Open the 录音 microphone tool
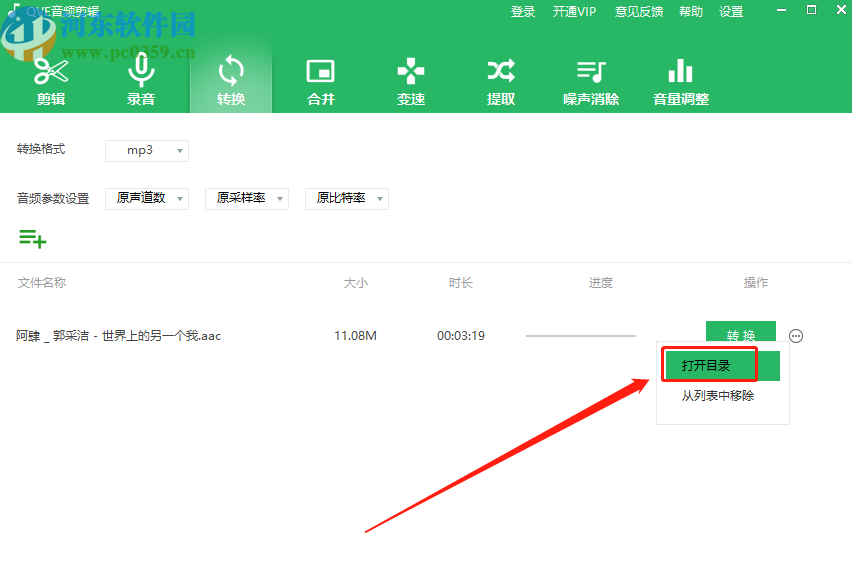This screenshot has height=570, width=852. point(141,80)
